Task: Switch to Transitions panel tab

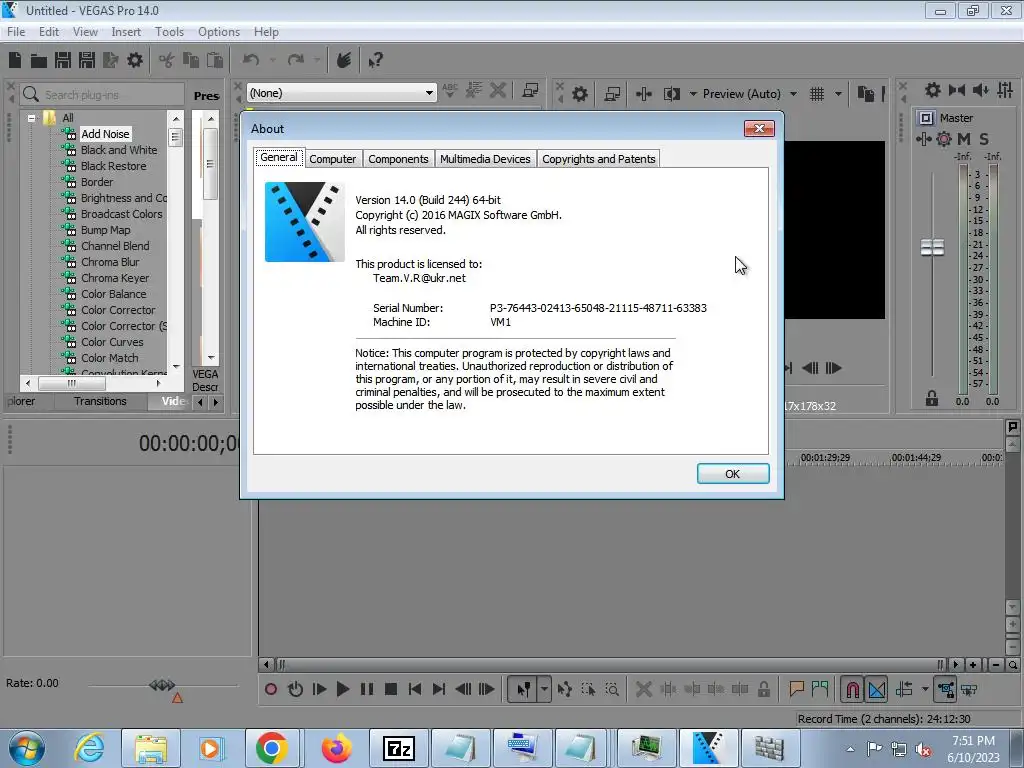Action: (x=100, y=401)
